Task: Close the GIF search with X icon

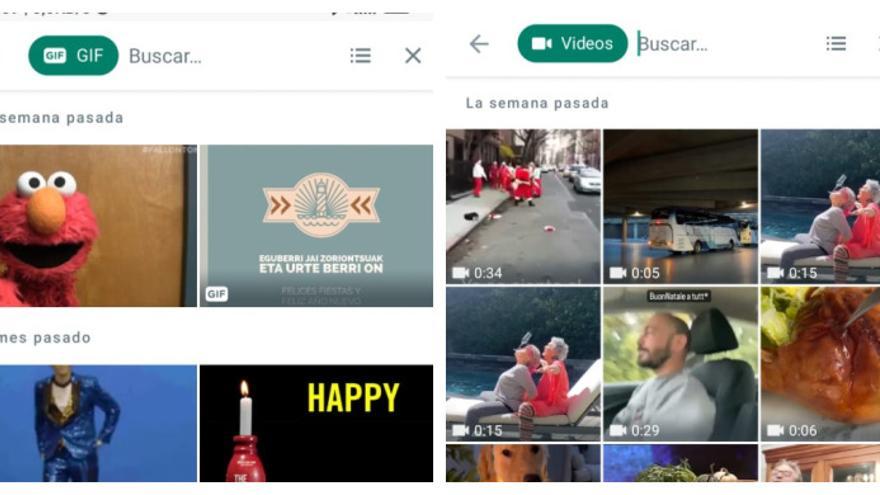Action: (x=413, y=56)
